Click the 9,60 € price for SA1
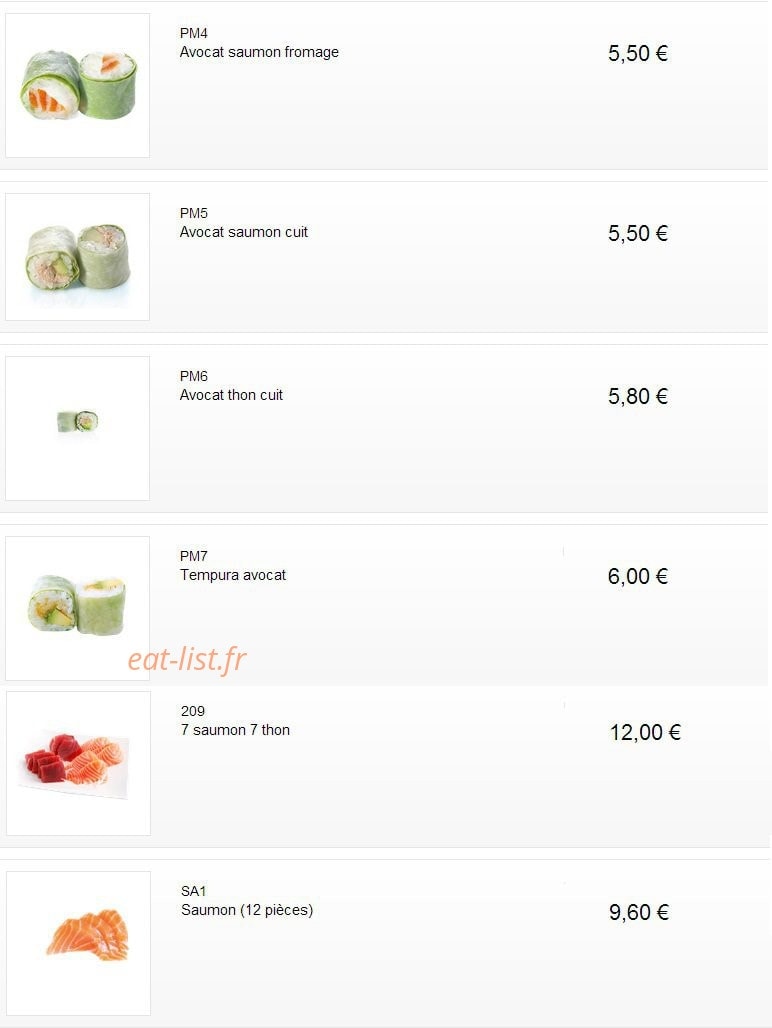The image size is (772, 1028). pos(639,912)
